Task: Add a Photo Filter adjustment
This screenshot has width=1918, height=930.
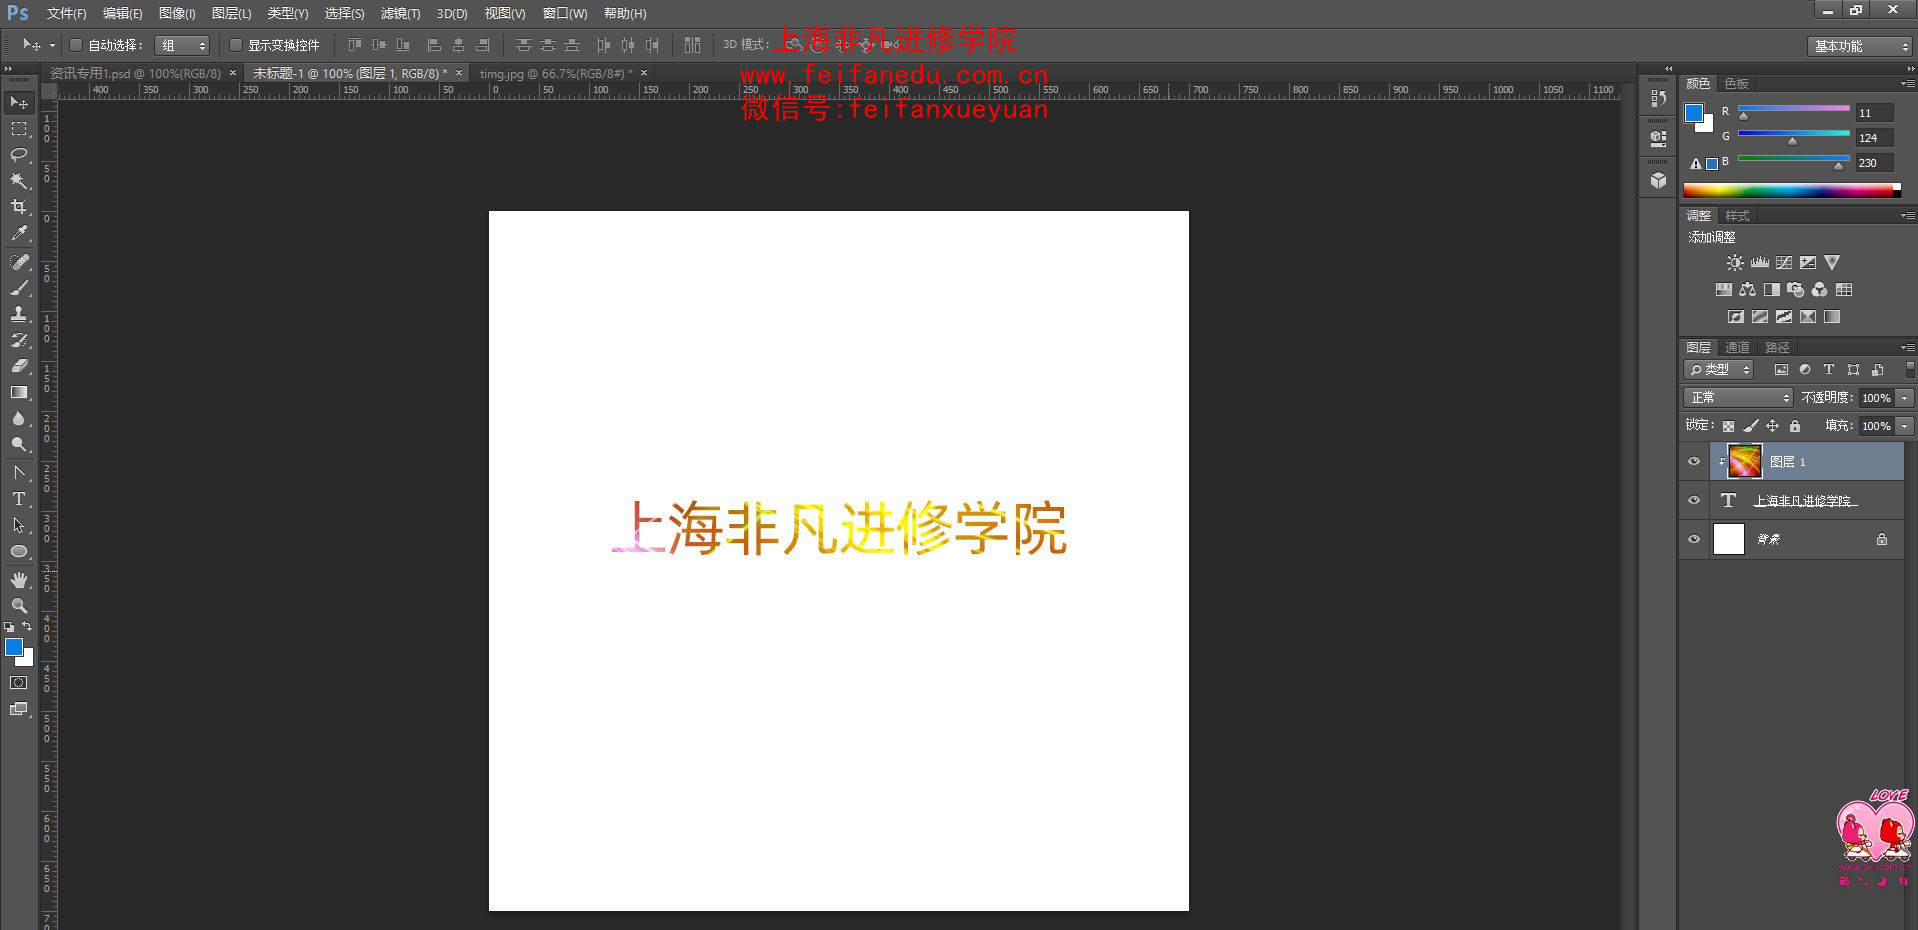Action: 1795,290
